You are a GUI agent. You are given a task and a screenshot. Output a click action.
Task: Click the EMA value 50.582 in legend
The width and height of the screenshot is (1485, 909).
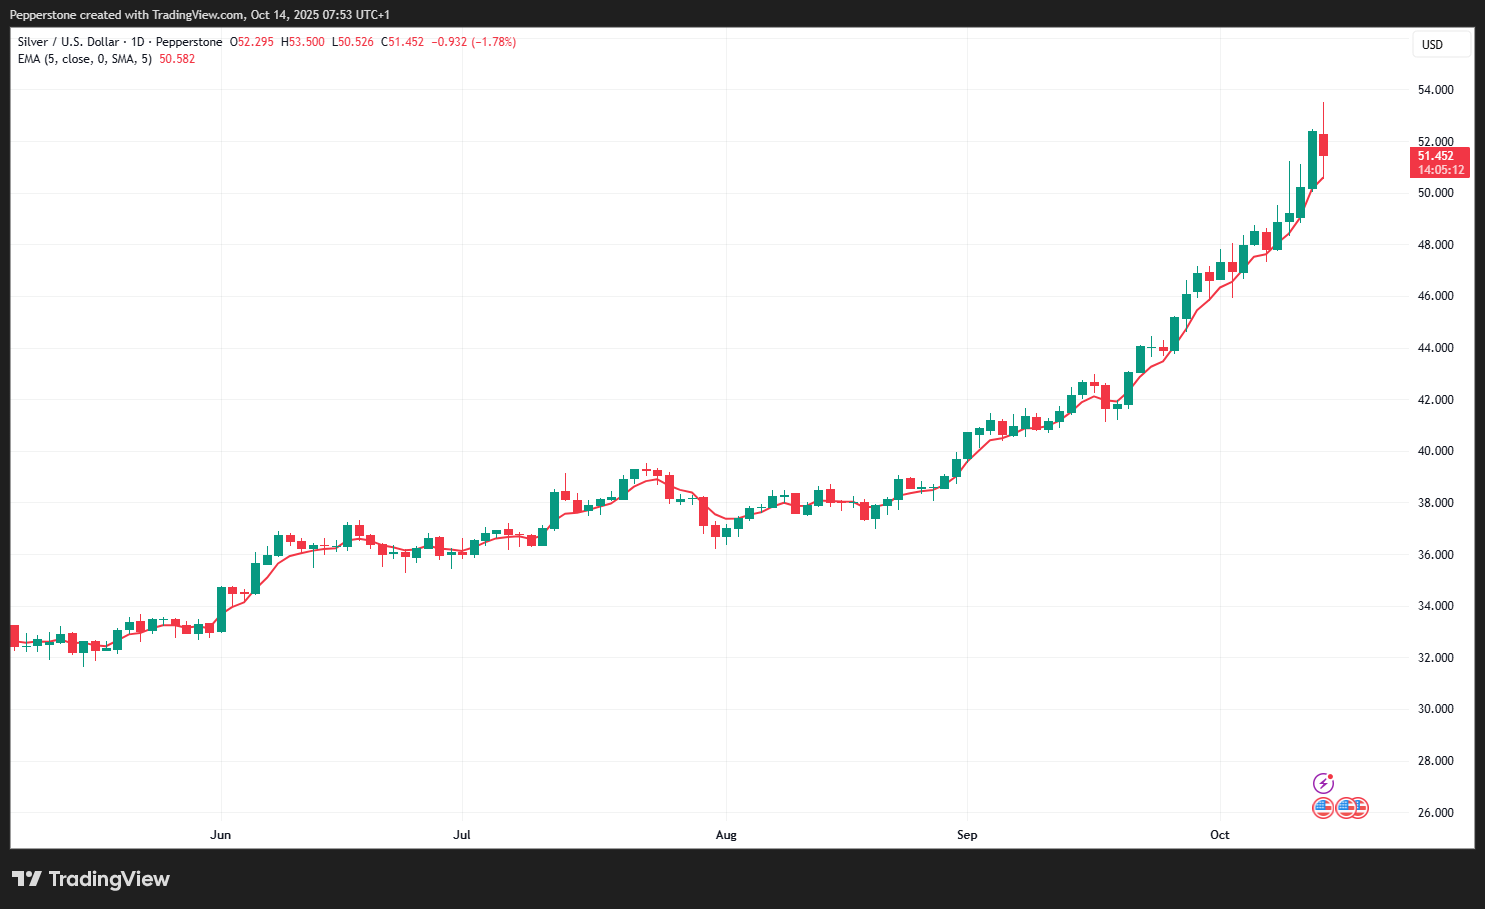pyautogui.click(x=177, y=59)
